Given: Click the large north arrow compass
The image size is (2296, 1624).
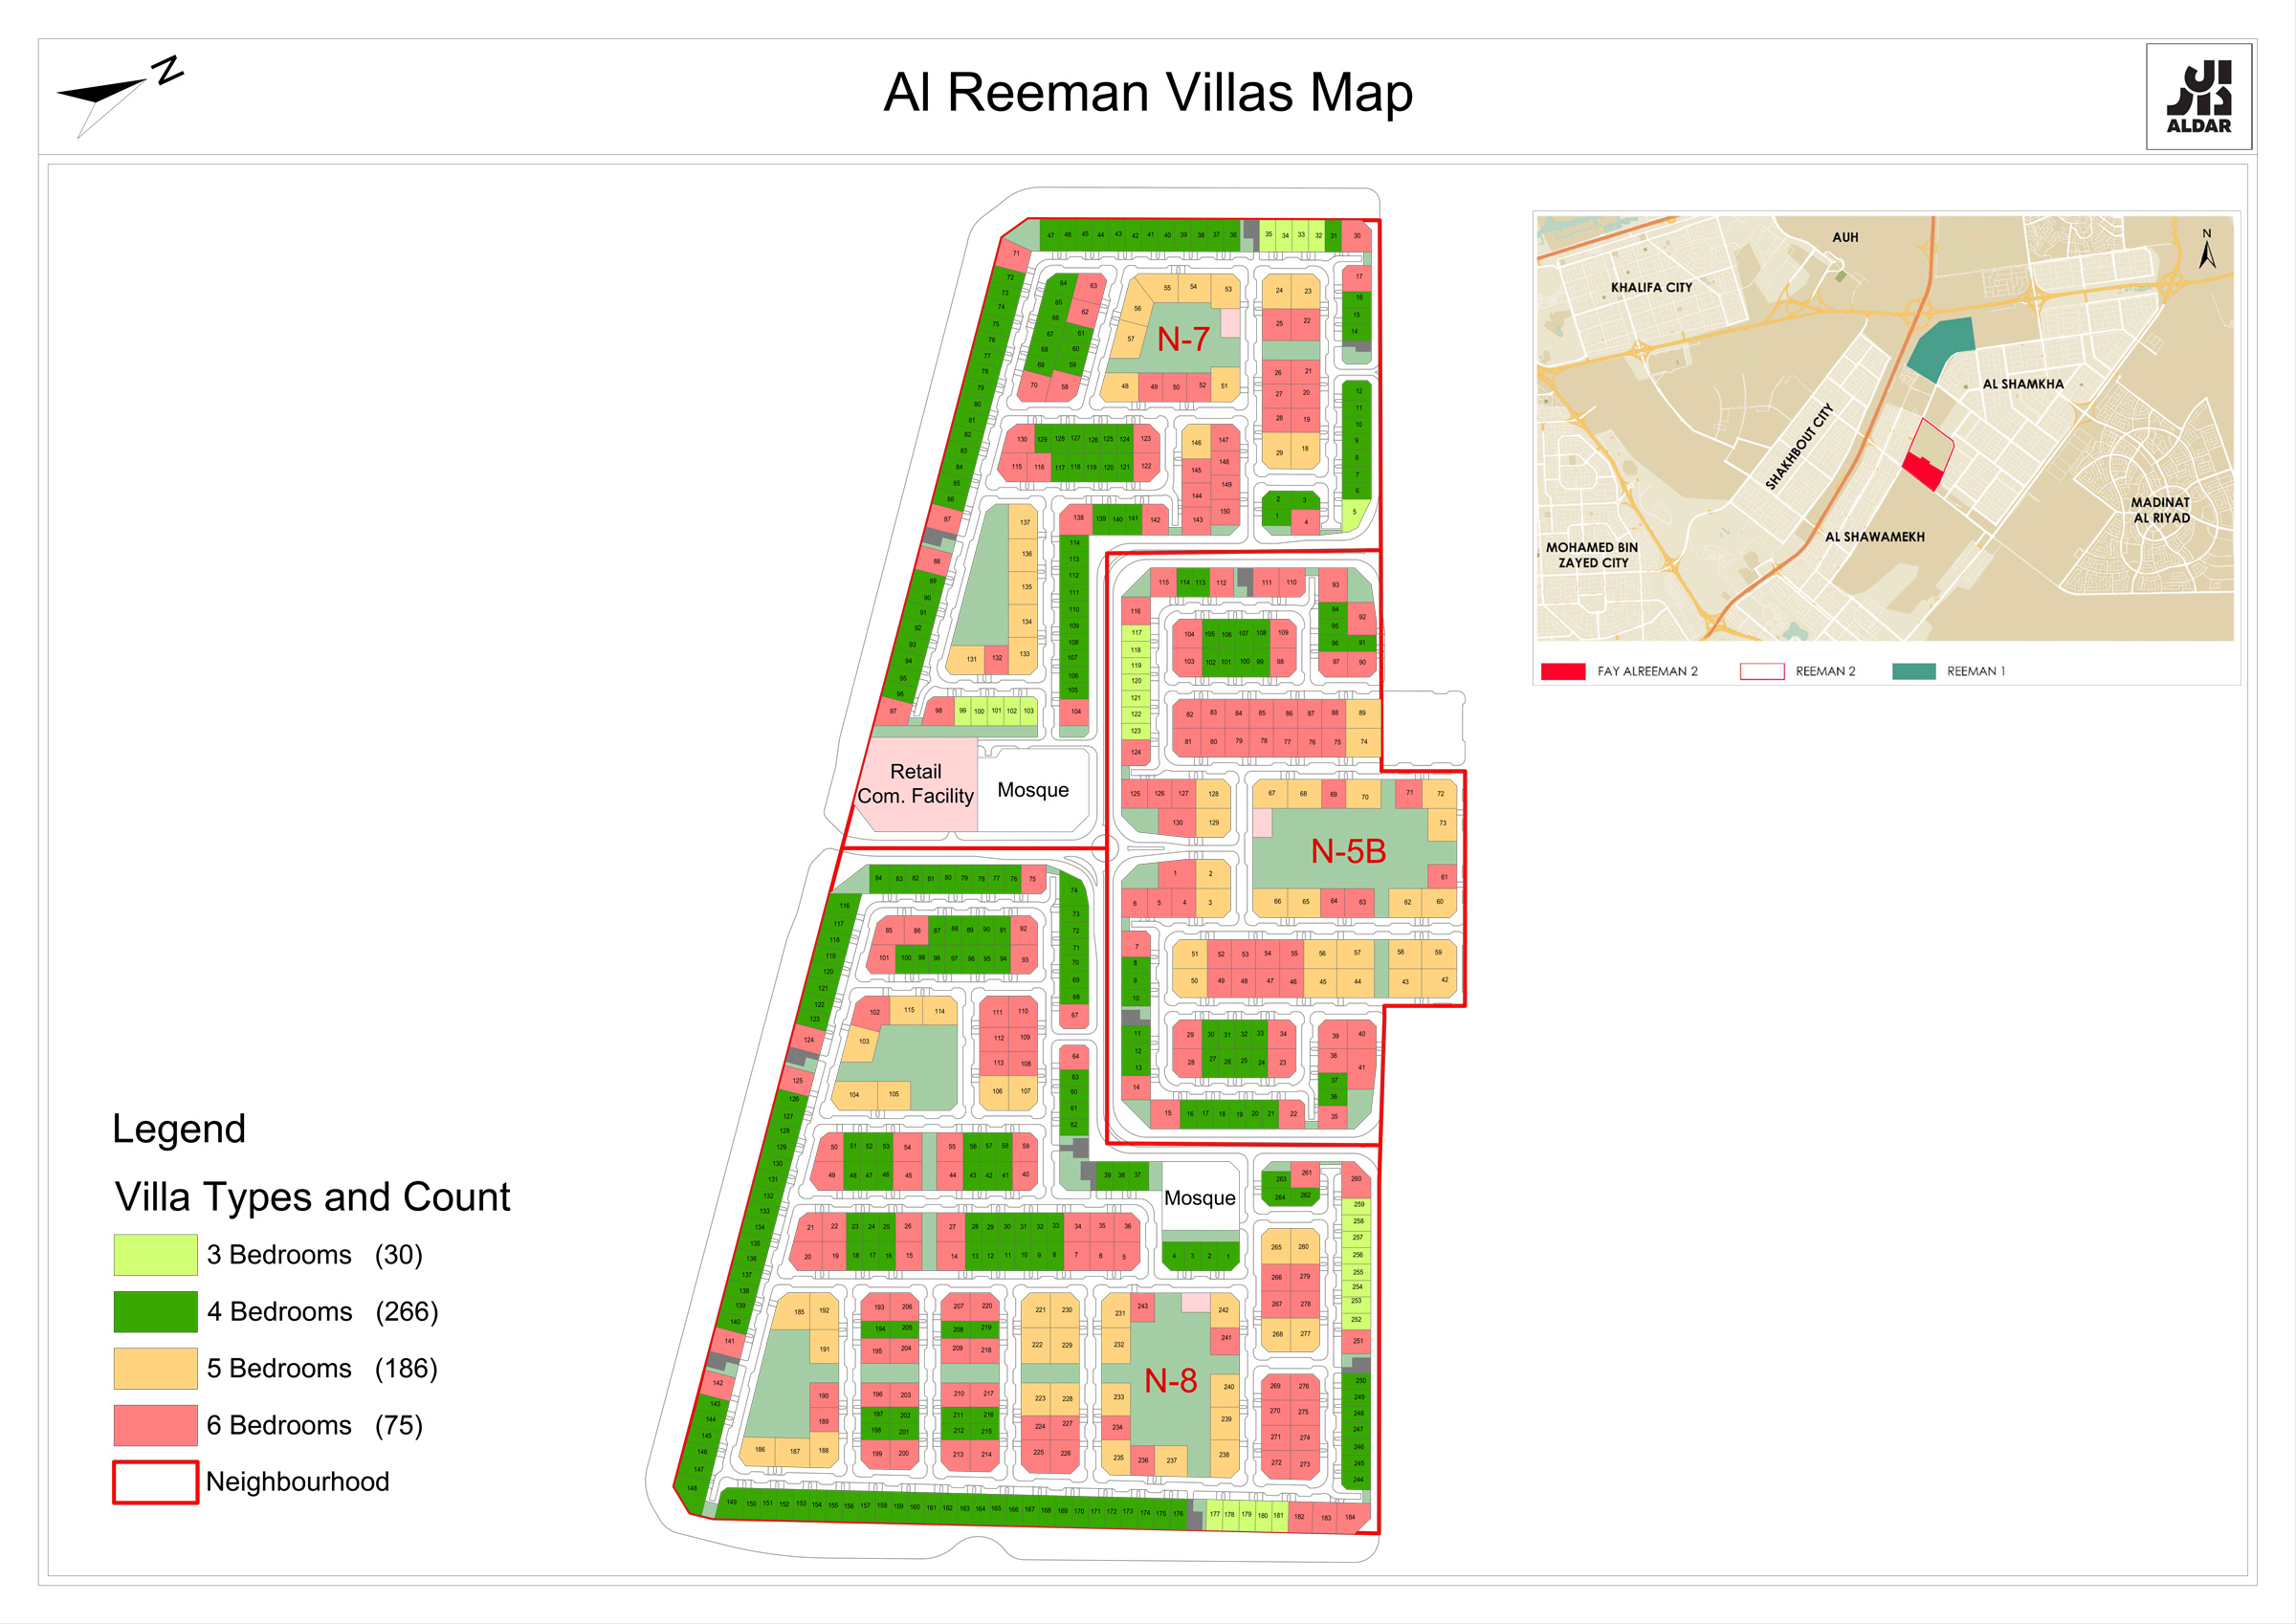Looking at the screenshot, I should point(120,95).
